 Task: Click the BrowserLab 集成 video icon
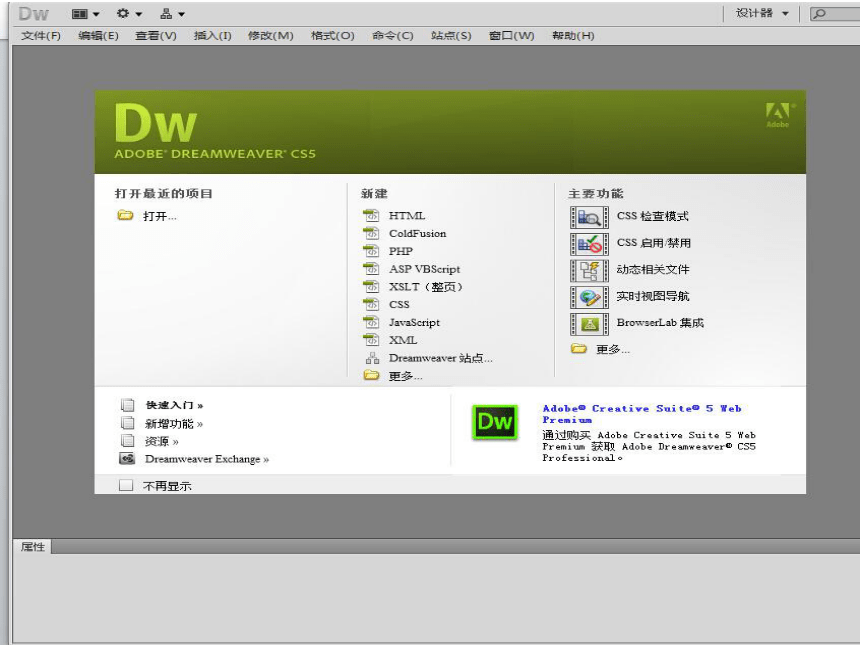[589, 324]
